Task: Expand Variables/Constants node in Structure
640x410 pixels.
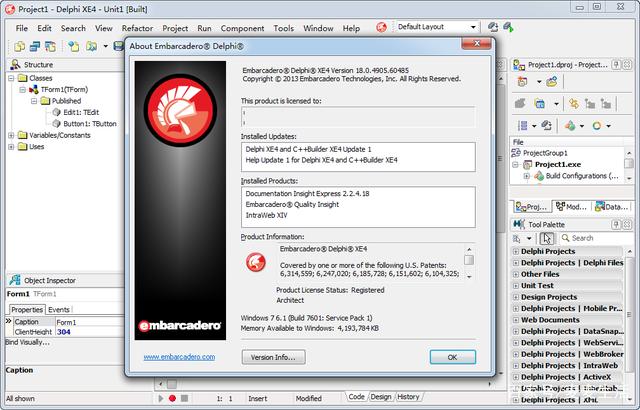Action: click(x=11, y=135)
